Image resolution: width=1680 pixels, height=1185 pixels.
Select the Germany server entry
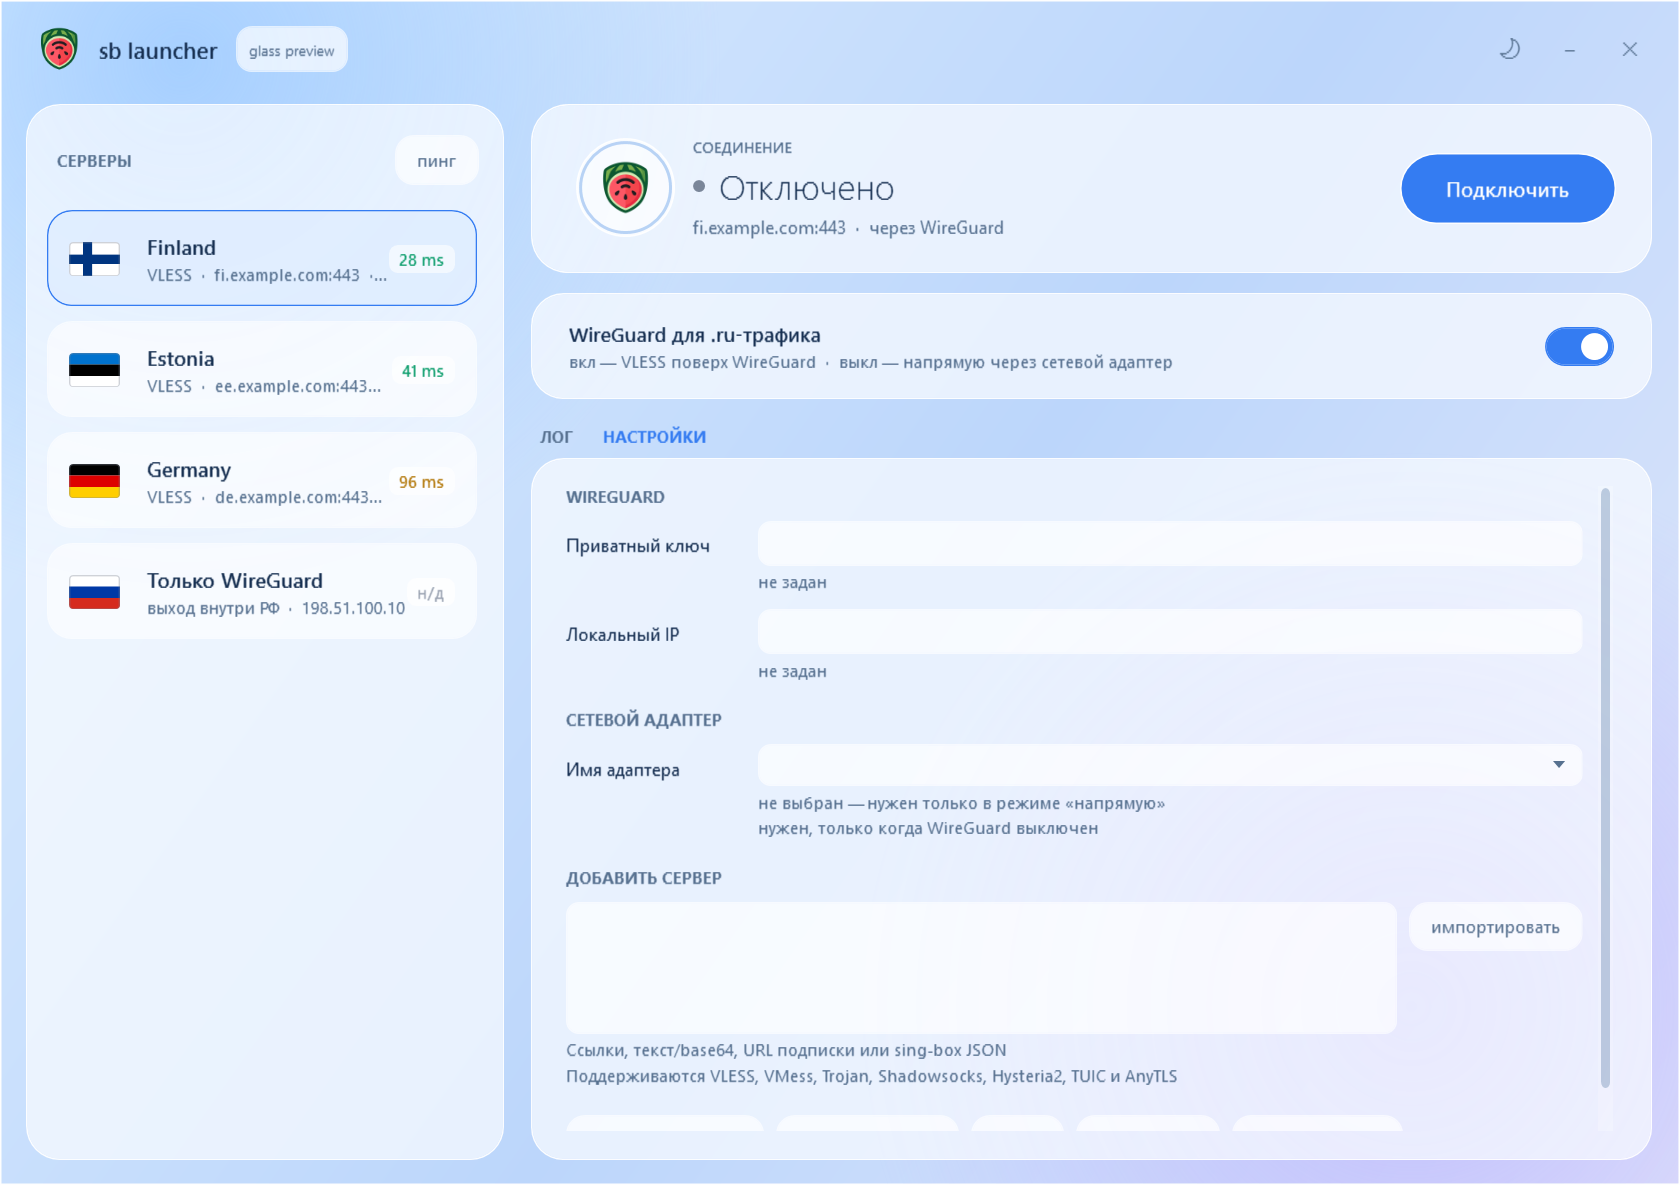262,480
